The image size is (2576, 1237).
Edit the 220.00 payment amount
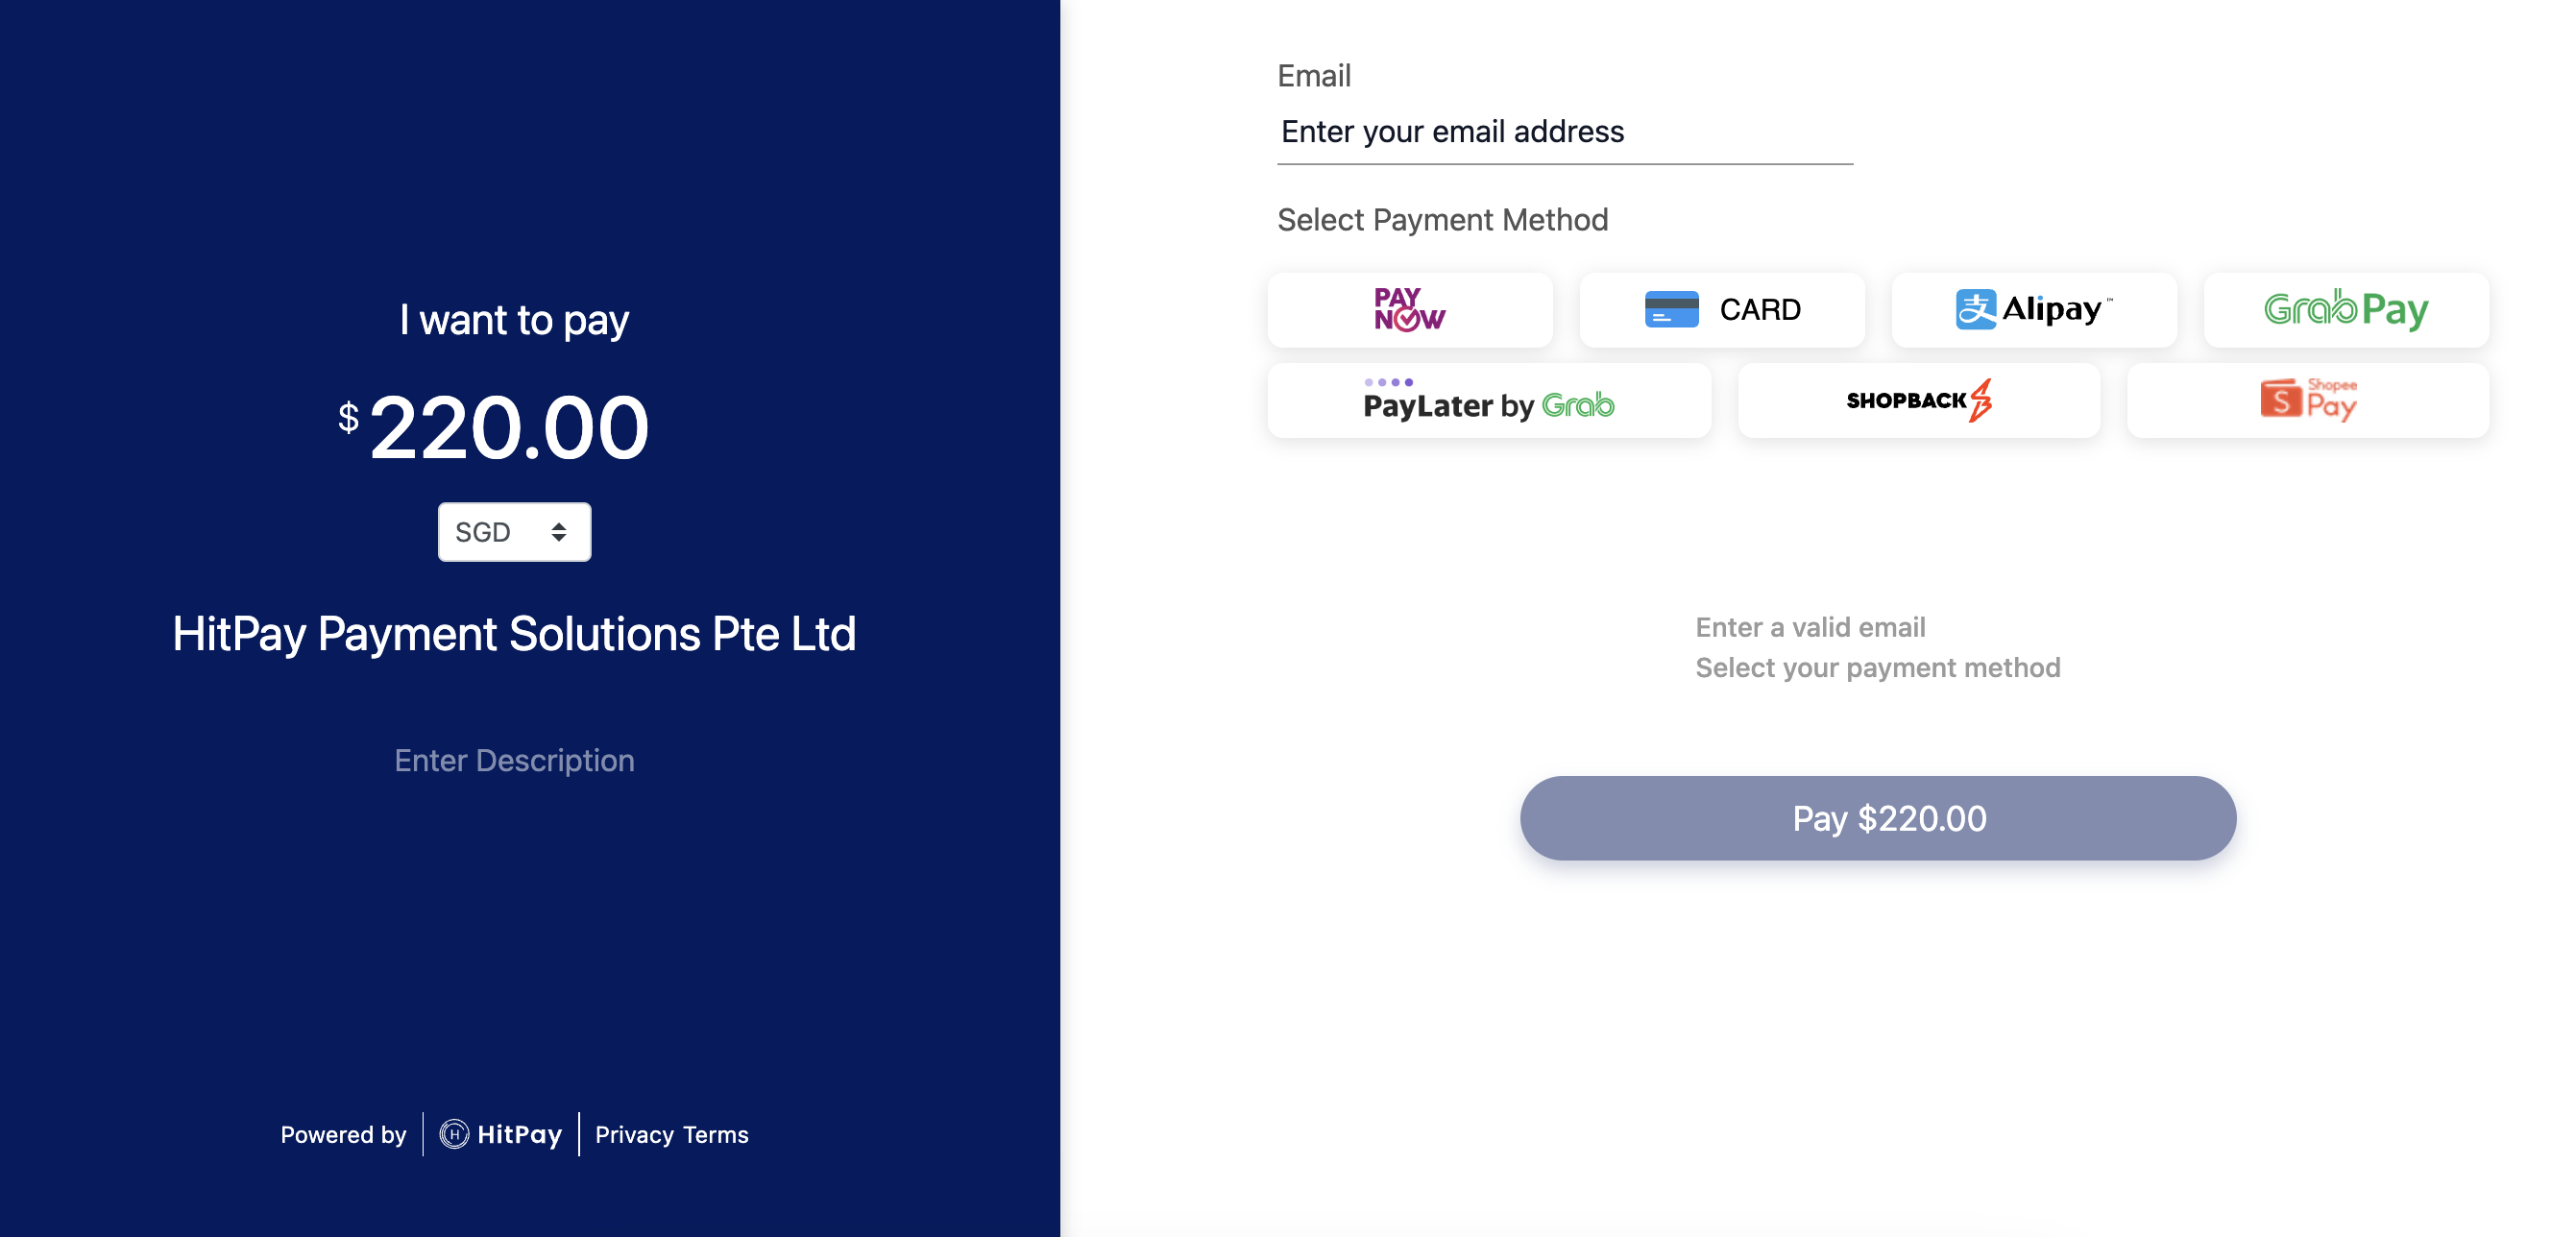click(x=509, y=428)
